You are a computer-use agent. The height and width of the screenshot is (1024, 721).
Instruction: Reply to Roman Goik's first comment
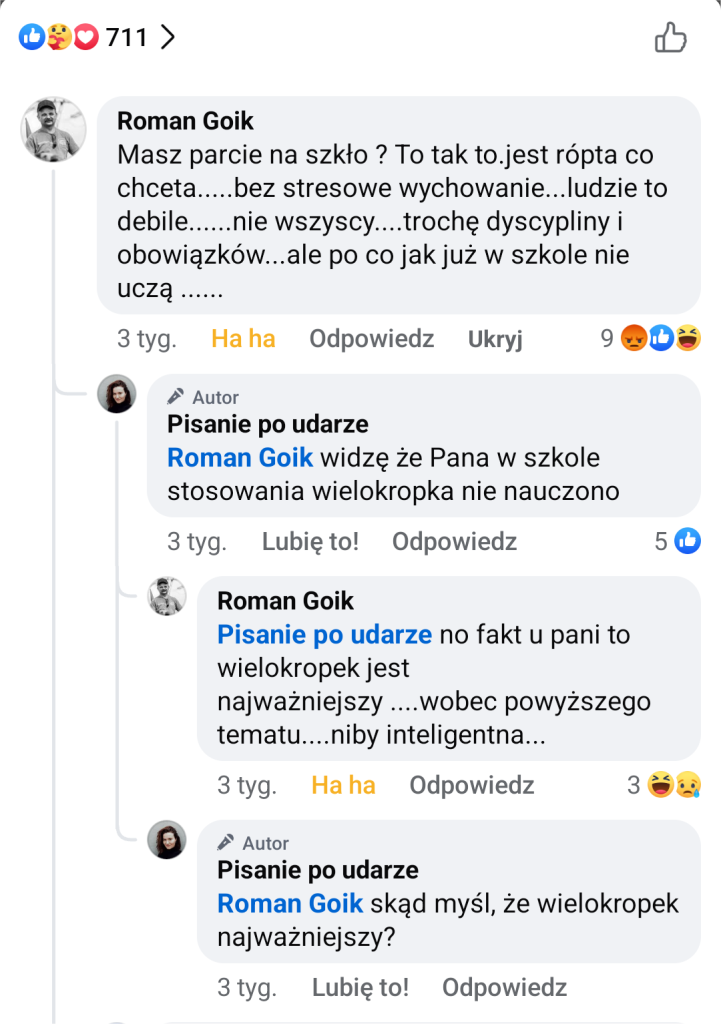pos(371,339)
